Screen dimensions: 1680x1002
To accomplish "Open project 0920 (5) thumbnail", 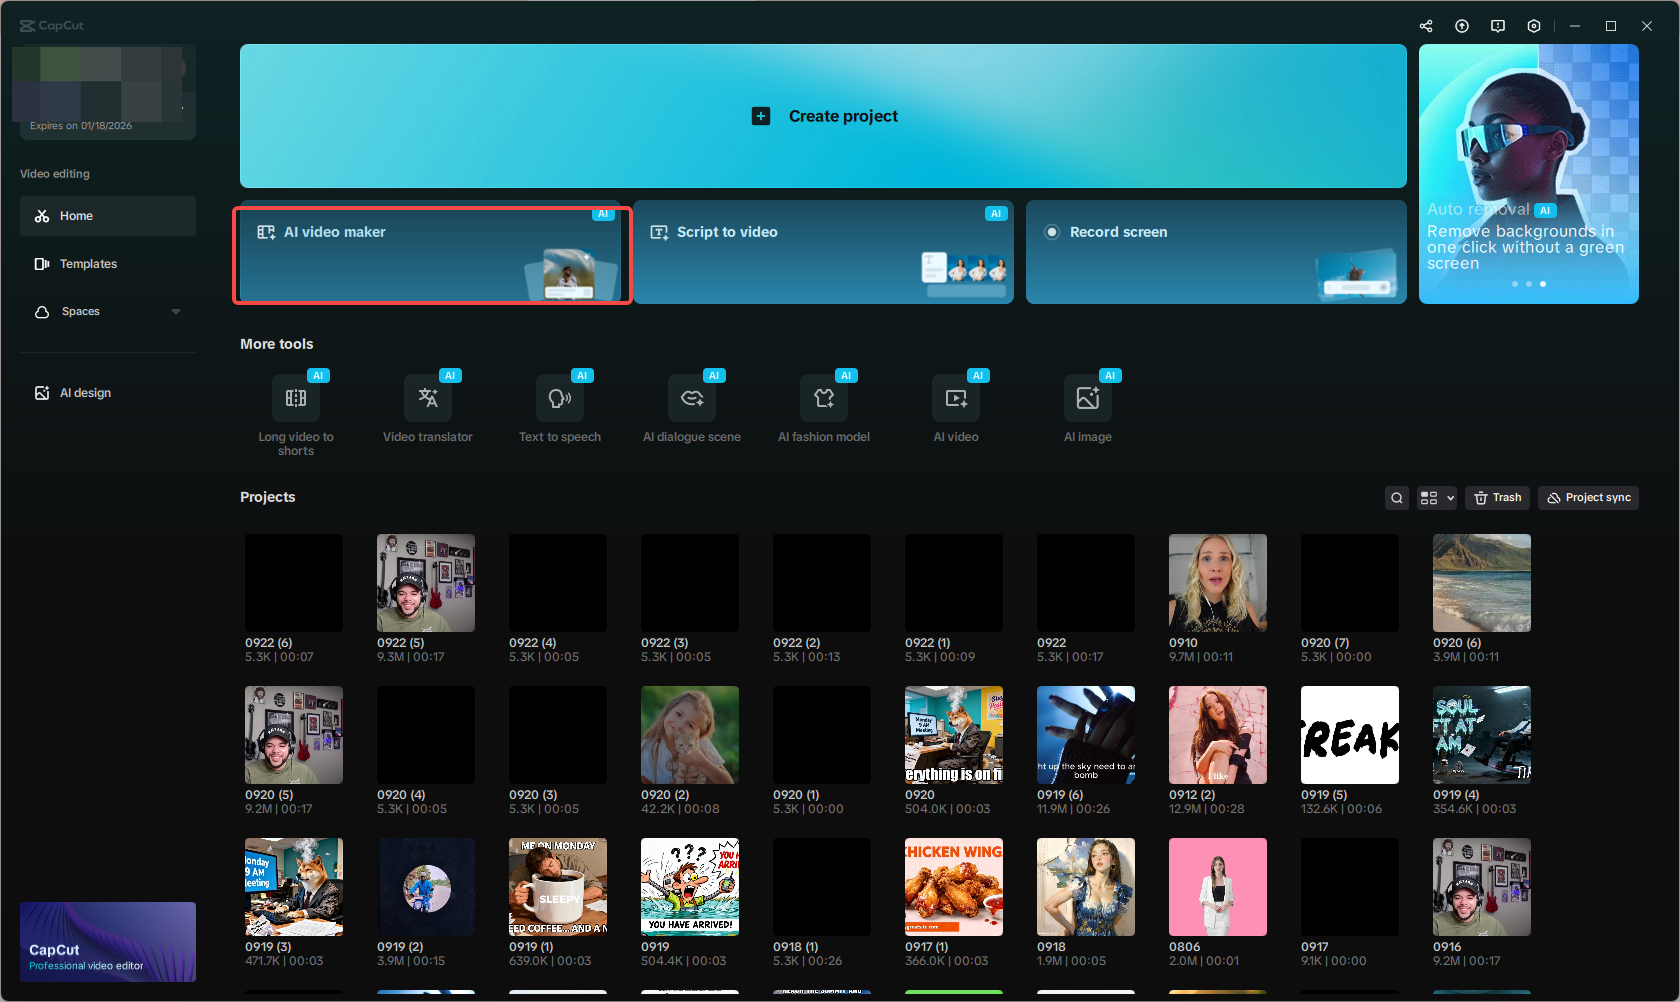I will 294,735.
